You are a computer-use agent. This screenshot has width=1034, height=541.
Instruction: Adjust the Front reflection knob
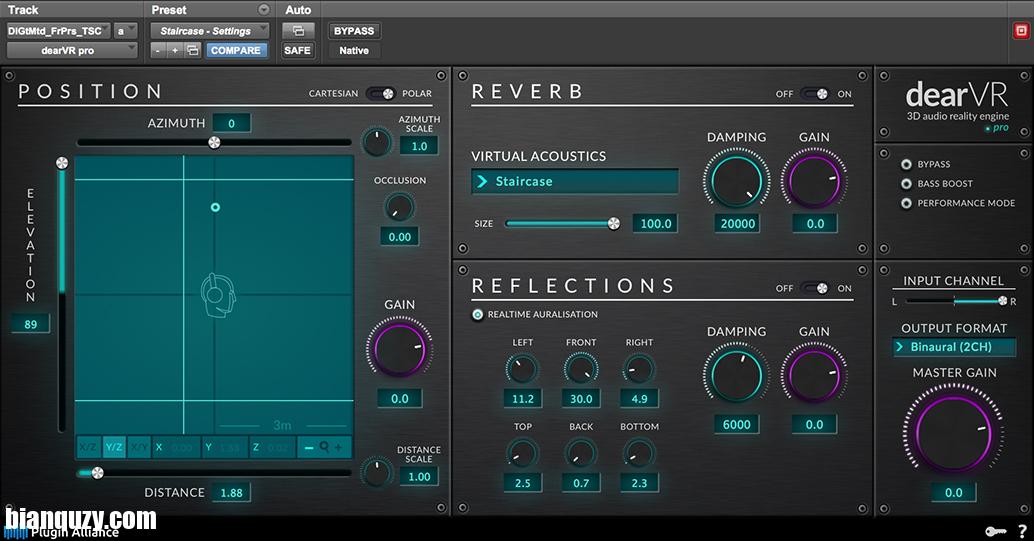(x=581, y=369)
